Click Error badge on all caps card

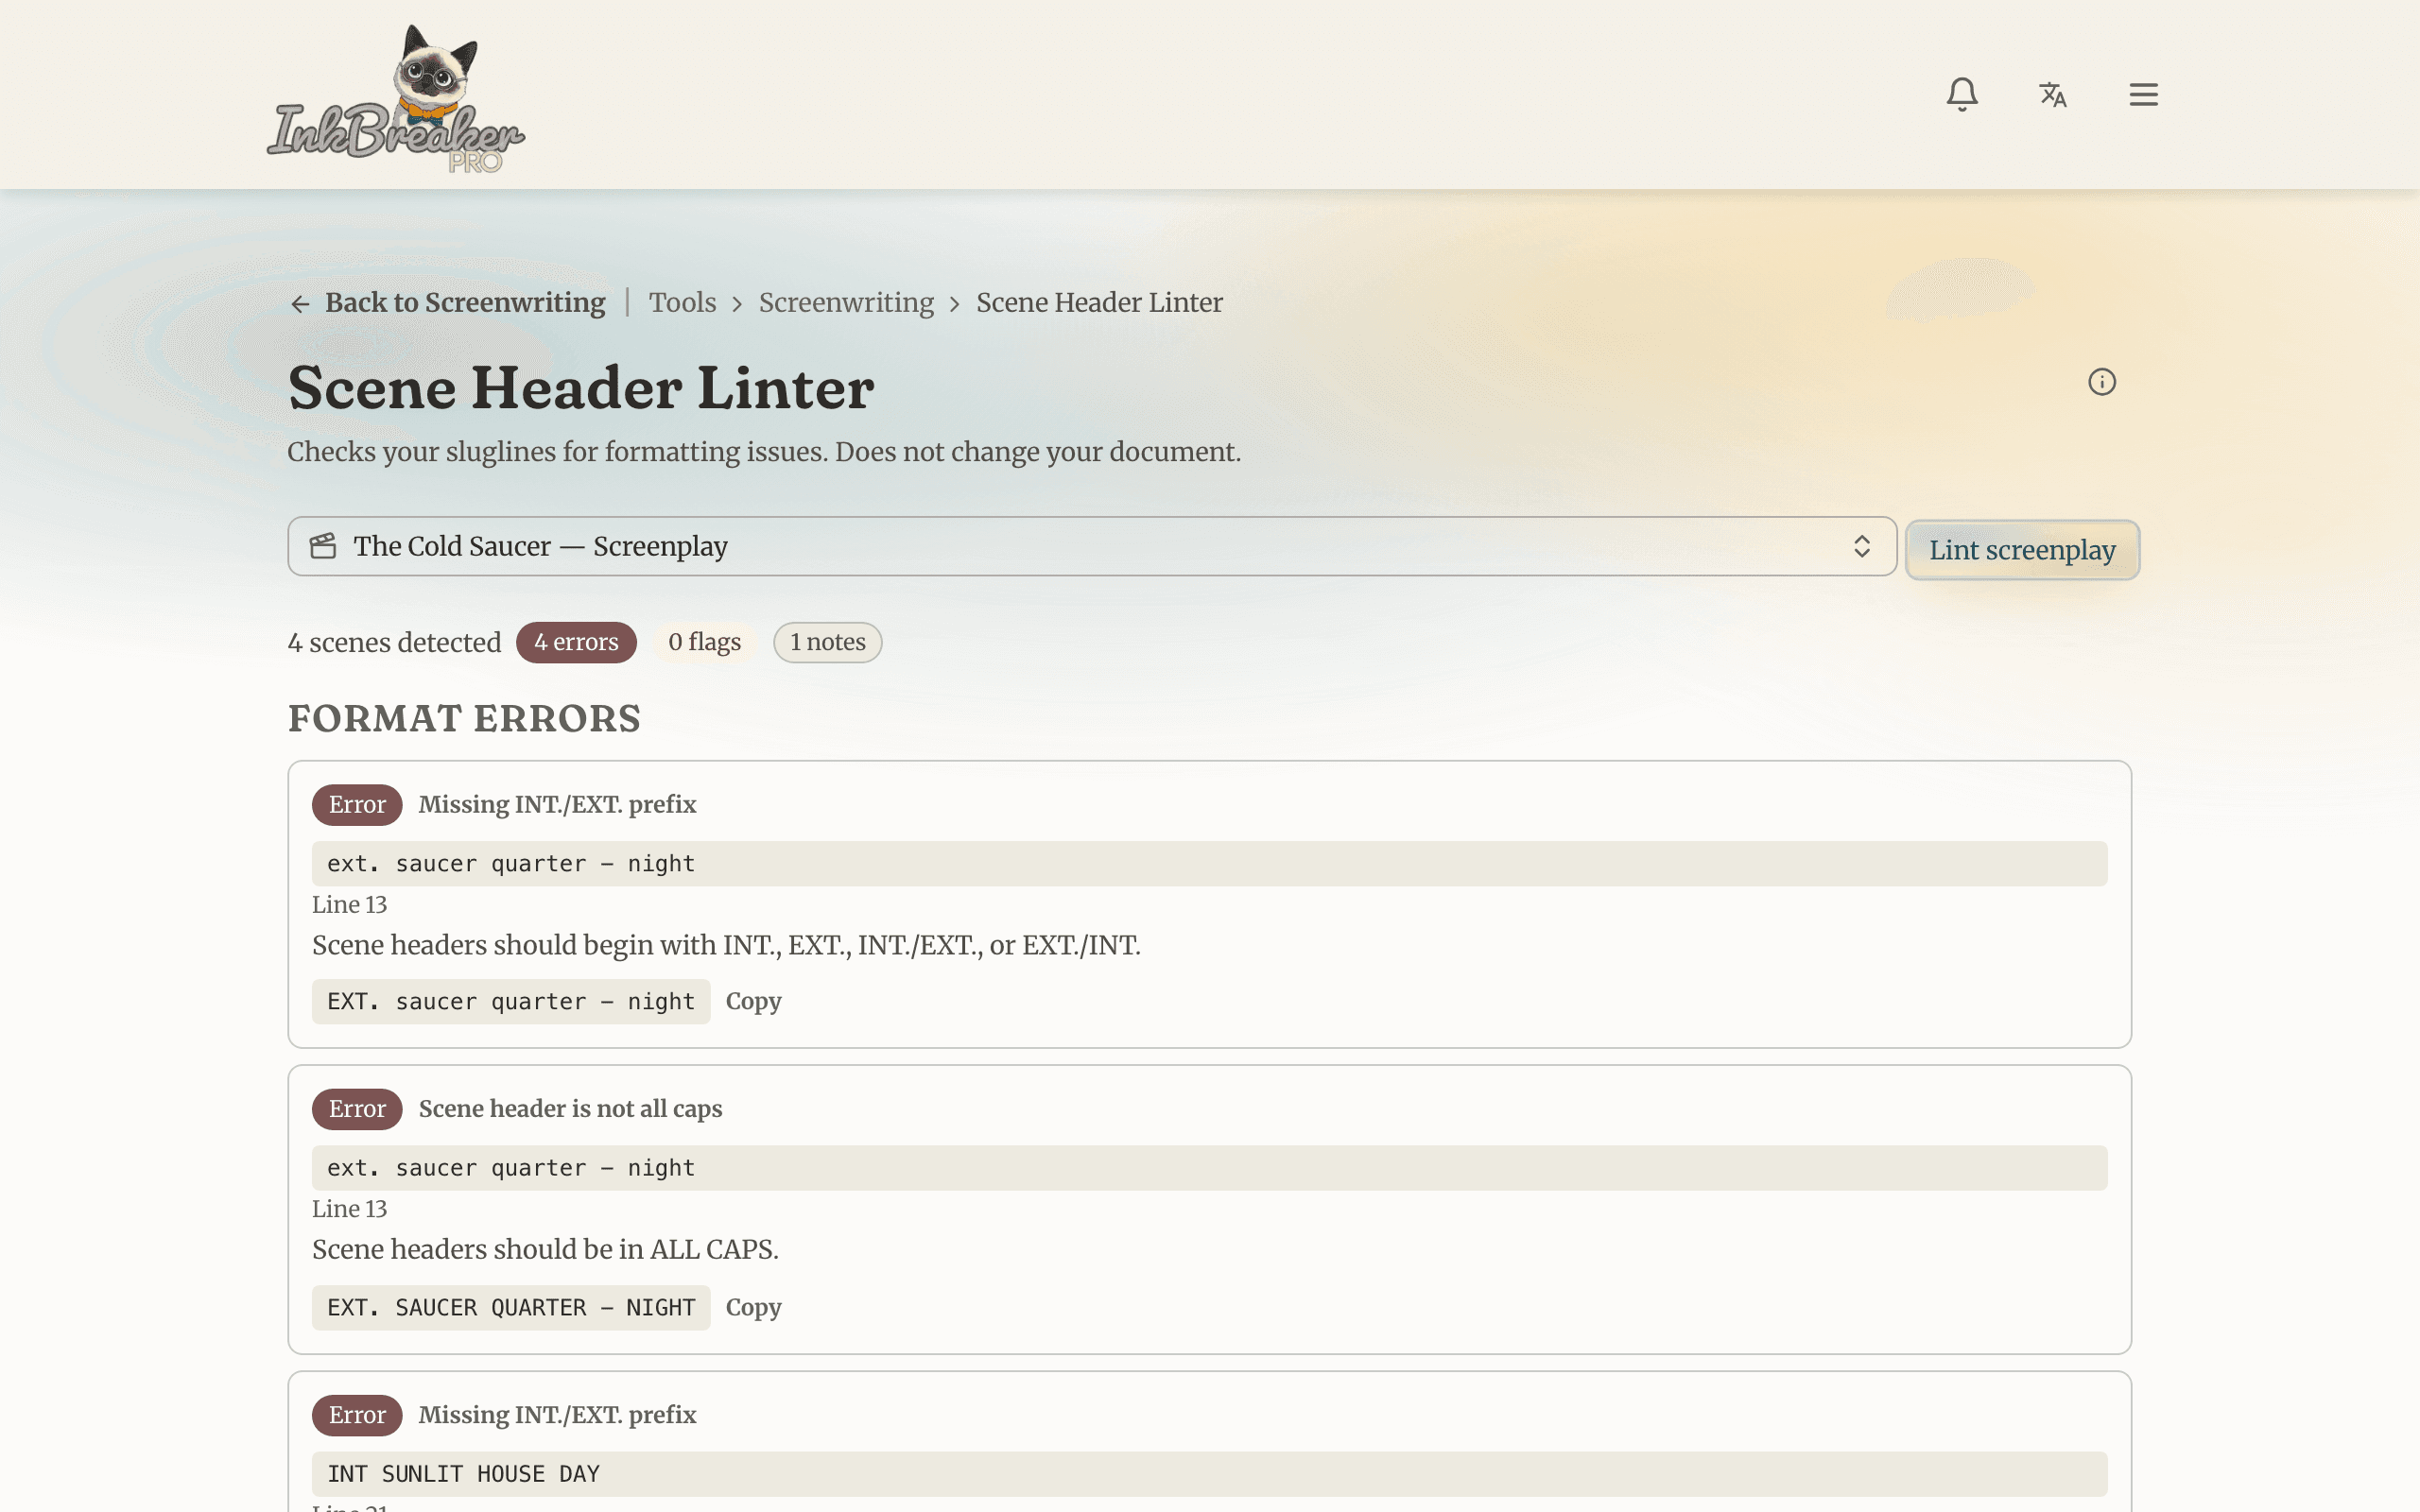point(357,1109)
